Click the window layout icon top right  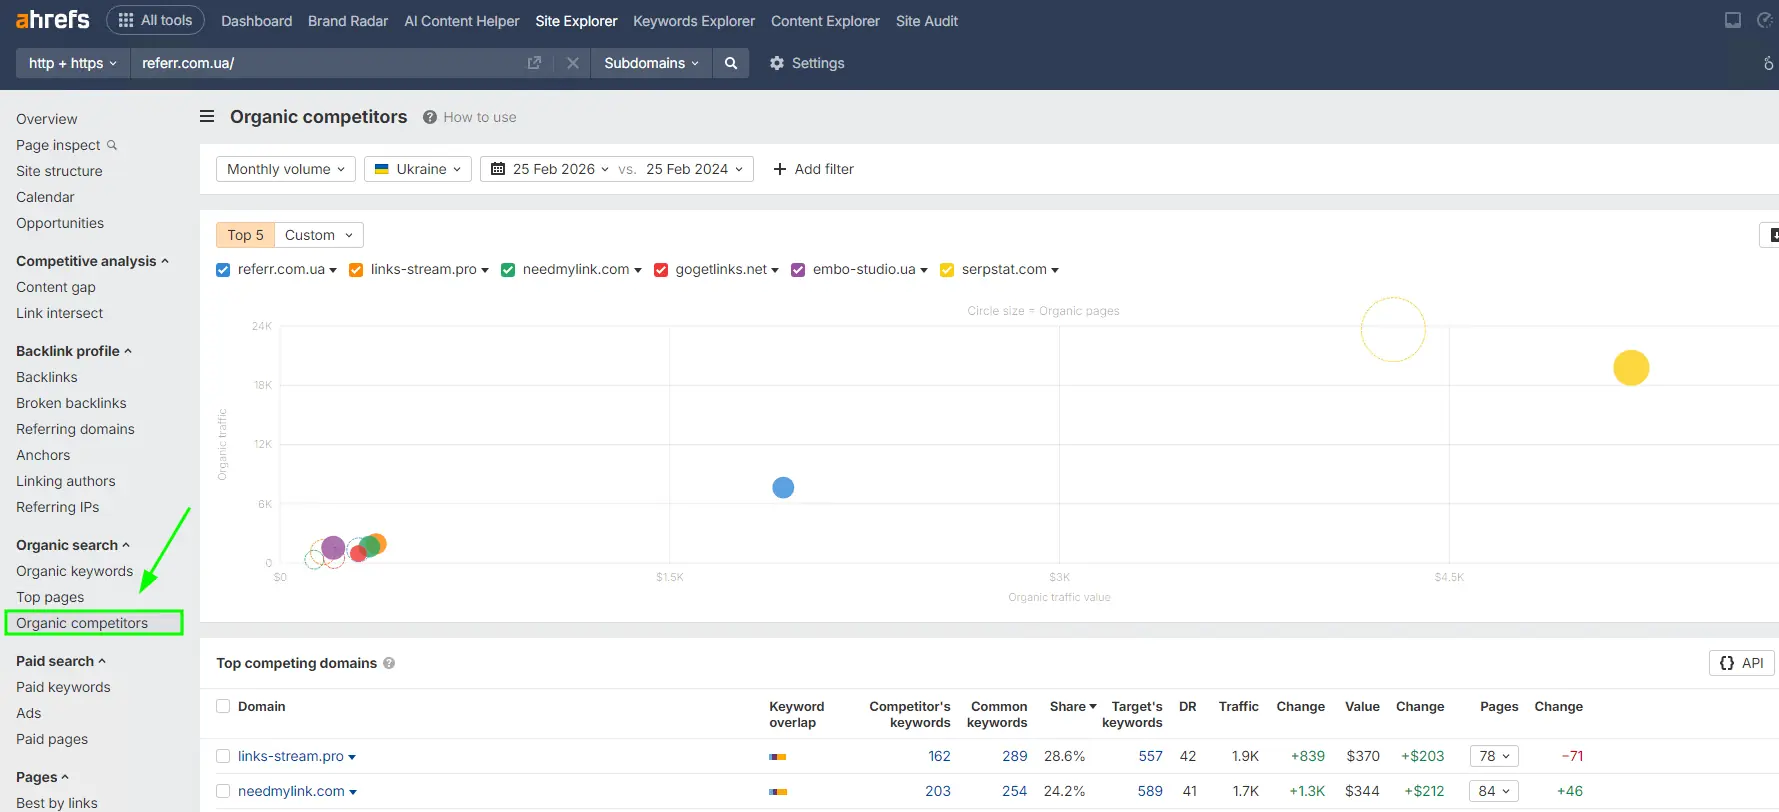(1733, 20)
